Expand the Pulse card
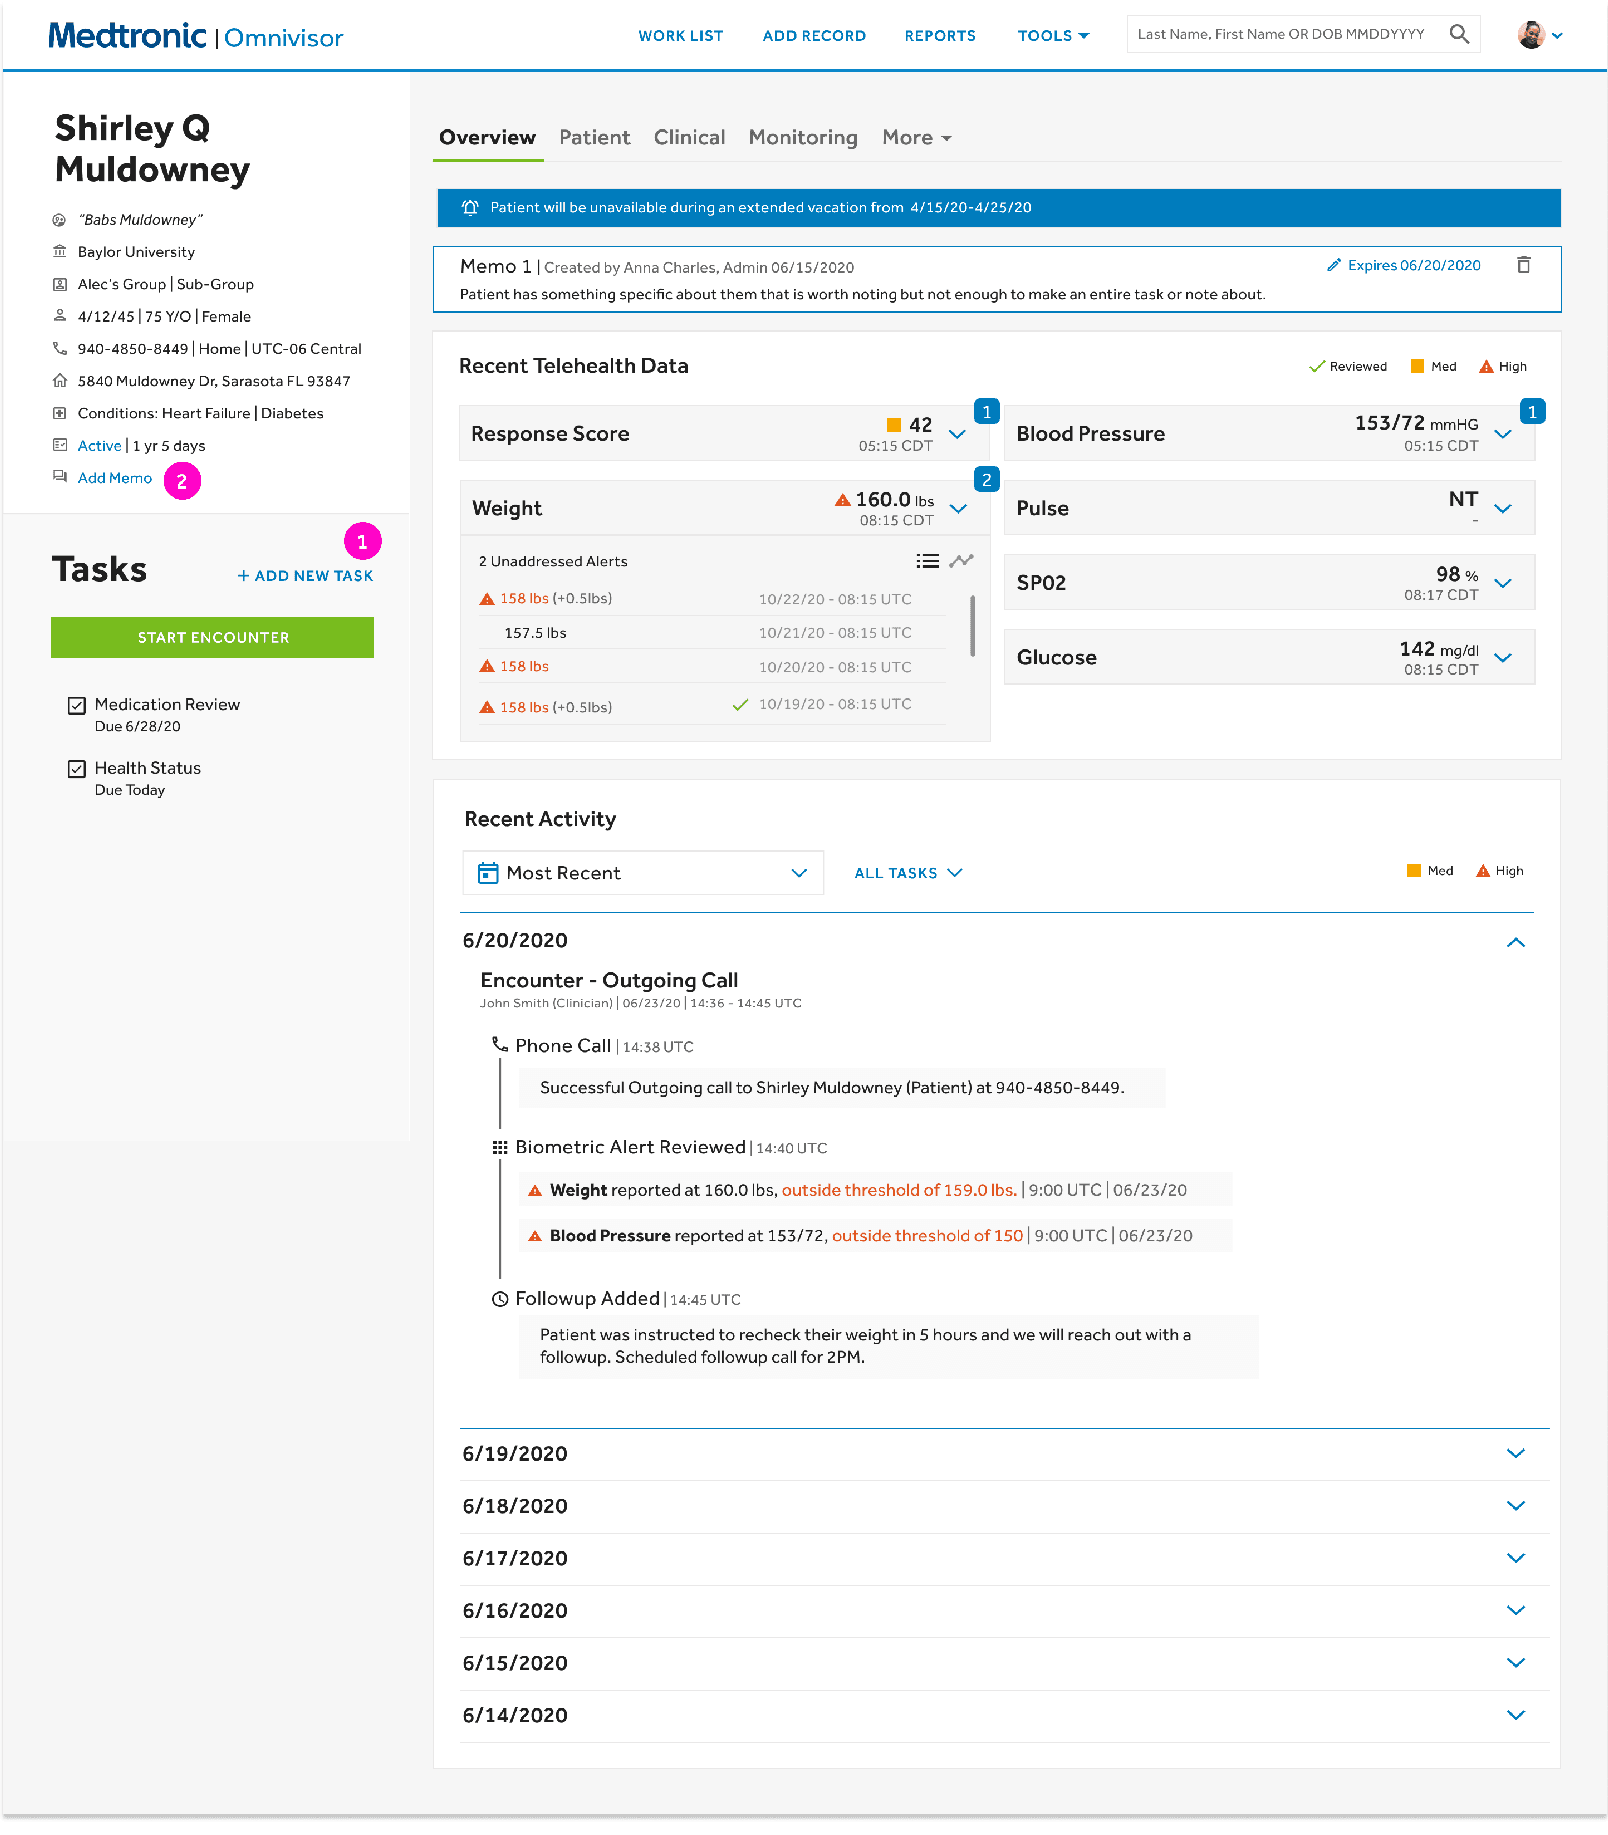1608x1835 pixels. point(1502,509)
